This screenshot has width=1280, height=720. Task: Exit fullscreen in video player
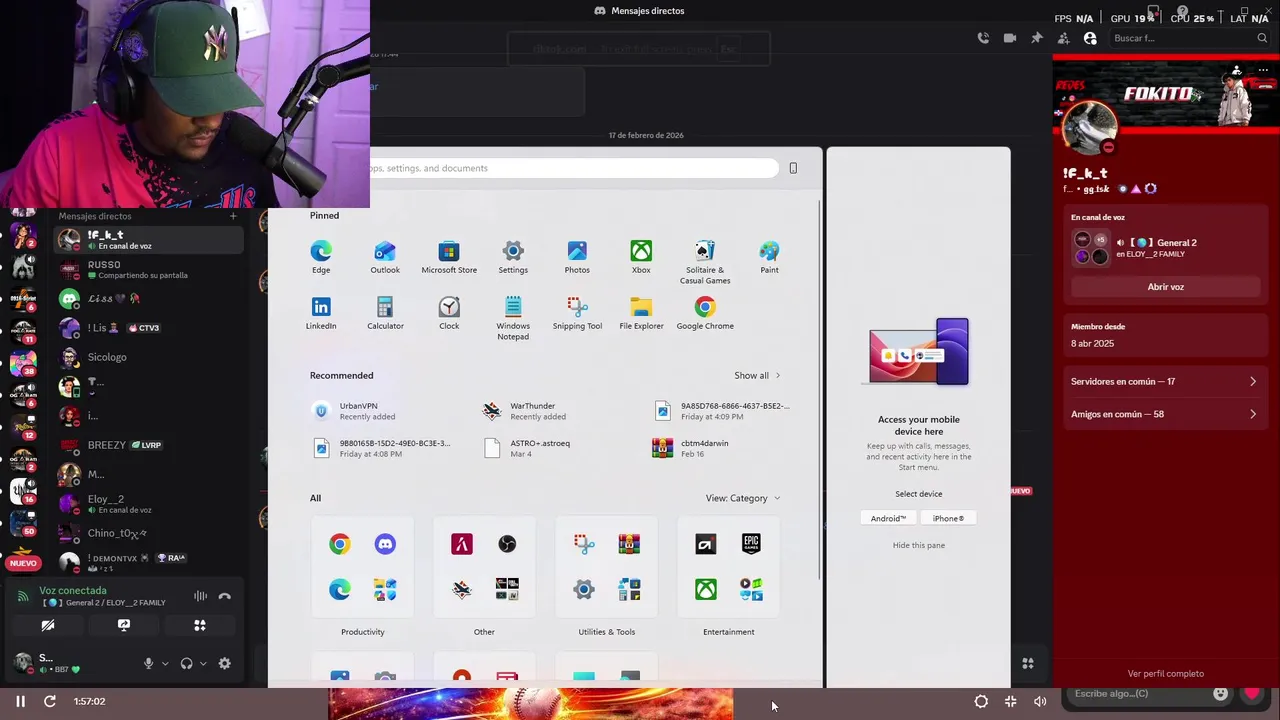(1010, 701)
